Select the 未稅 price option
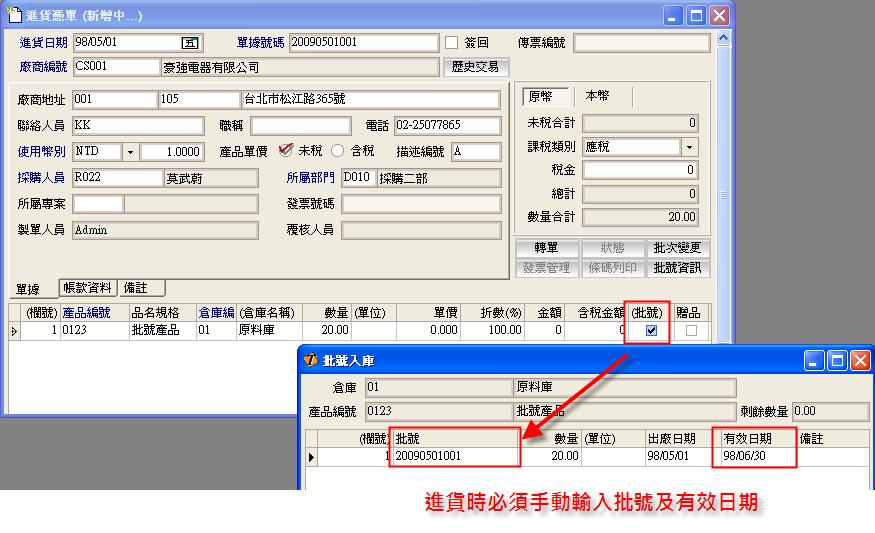The height and width of the screenshot is (533, 875). (x=286, y=151)
